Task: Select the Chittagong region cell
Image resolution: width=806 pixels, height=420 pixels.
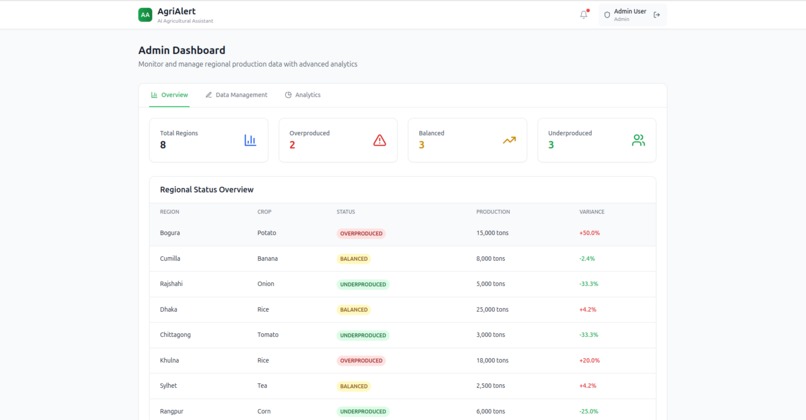Action: point(175,335)
